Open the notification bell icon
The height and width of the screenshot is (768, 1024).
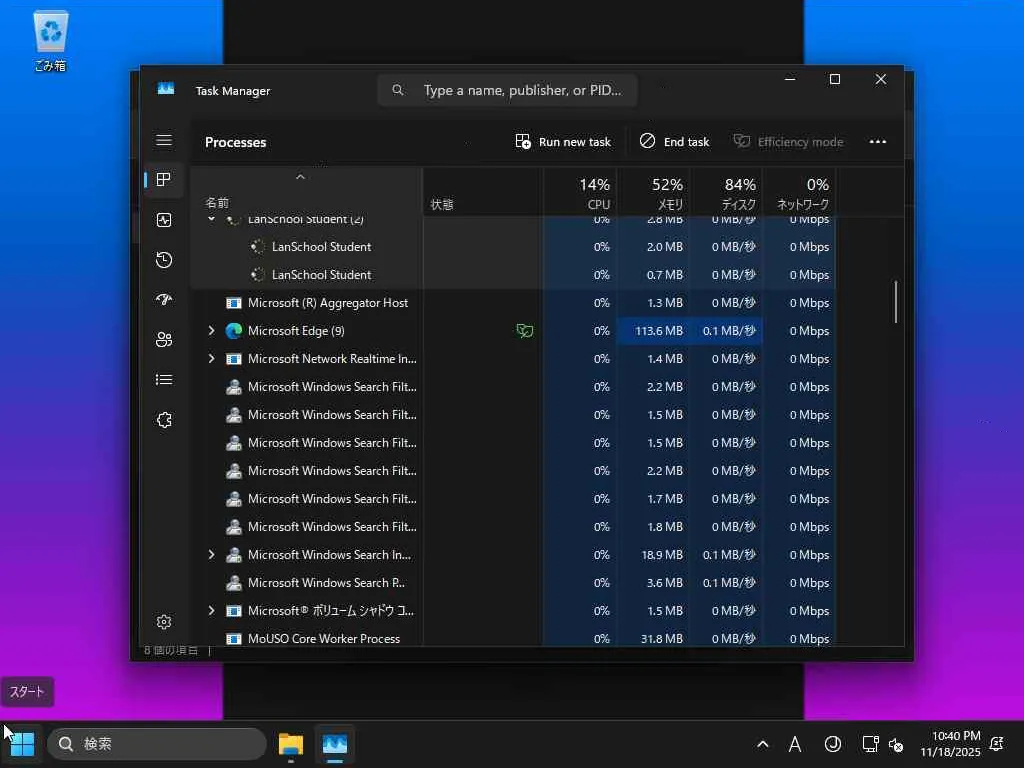pos(997,744)
